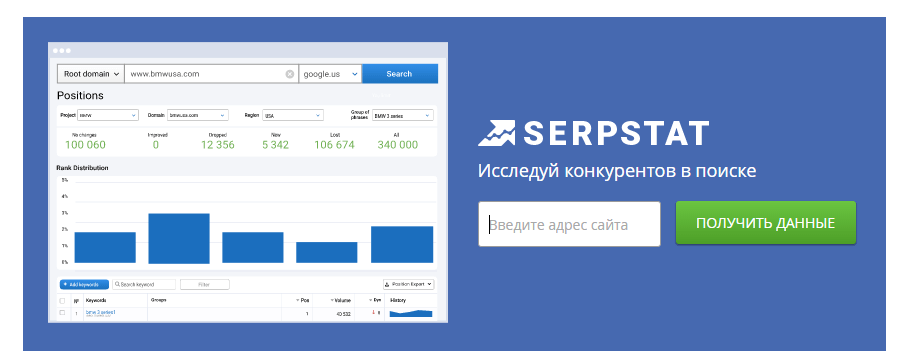The height and width of the screenshot is (361, 900).
Task: Click the History sparkline for bmw 3 series
Action: [x=410, y=313]
